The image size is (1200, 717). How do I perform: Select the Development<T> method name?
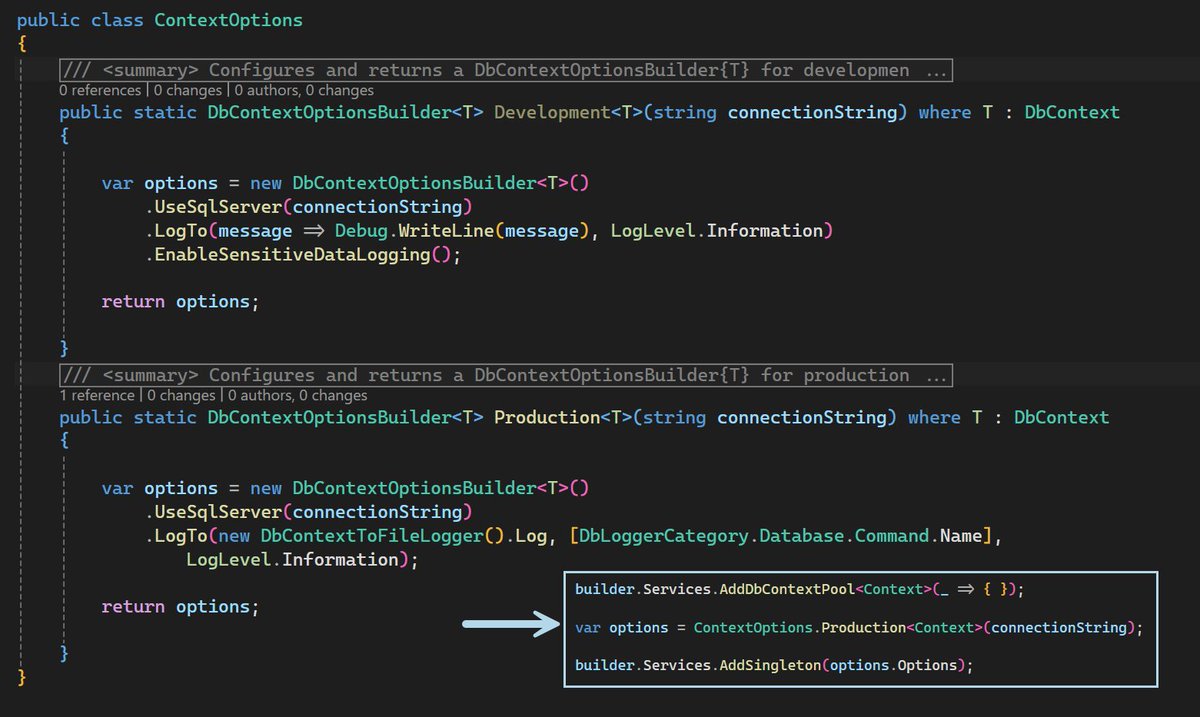pyautogui.click(x=568, y=112)
